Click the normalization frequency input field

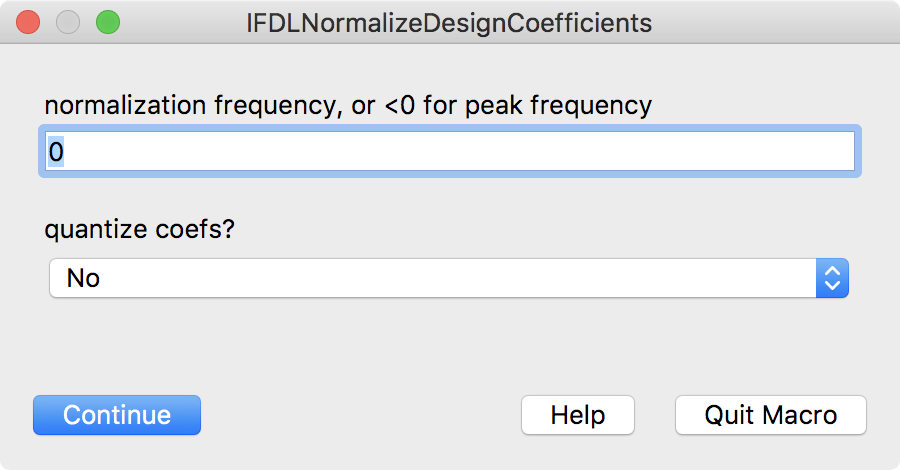(x=450, y=152)
